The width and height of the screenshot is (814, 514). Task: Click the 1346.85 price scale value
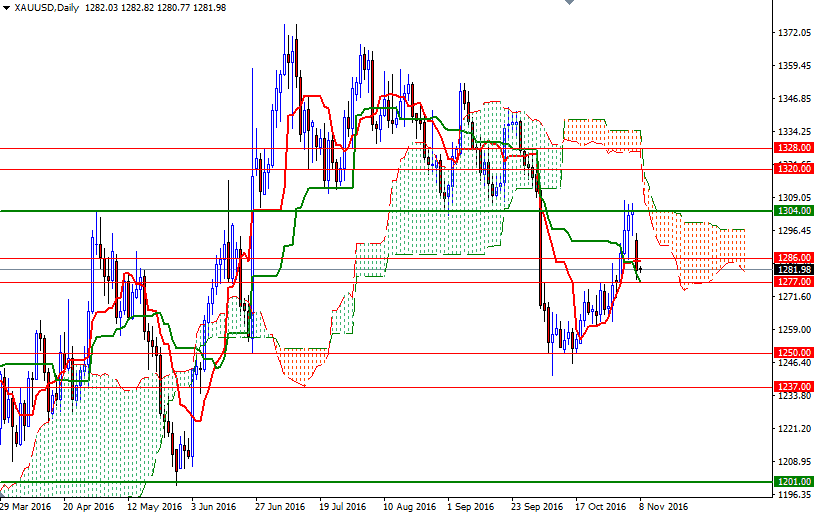pos(794,99)
